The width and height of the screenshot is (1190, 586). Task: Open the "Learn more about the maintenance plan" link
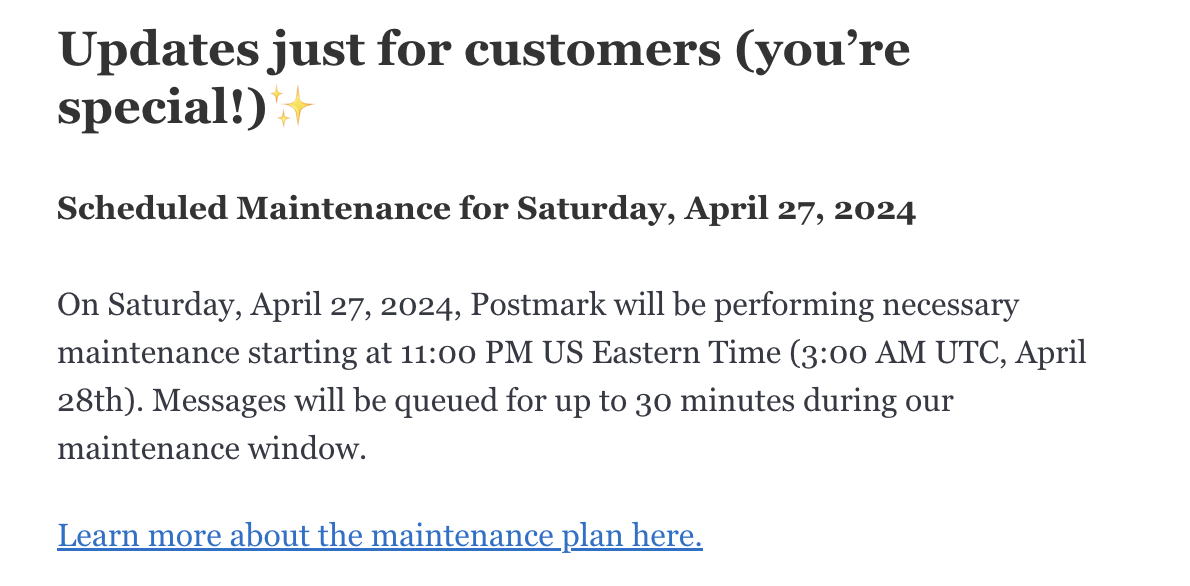[380, 536]
